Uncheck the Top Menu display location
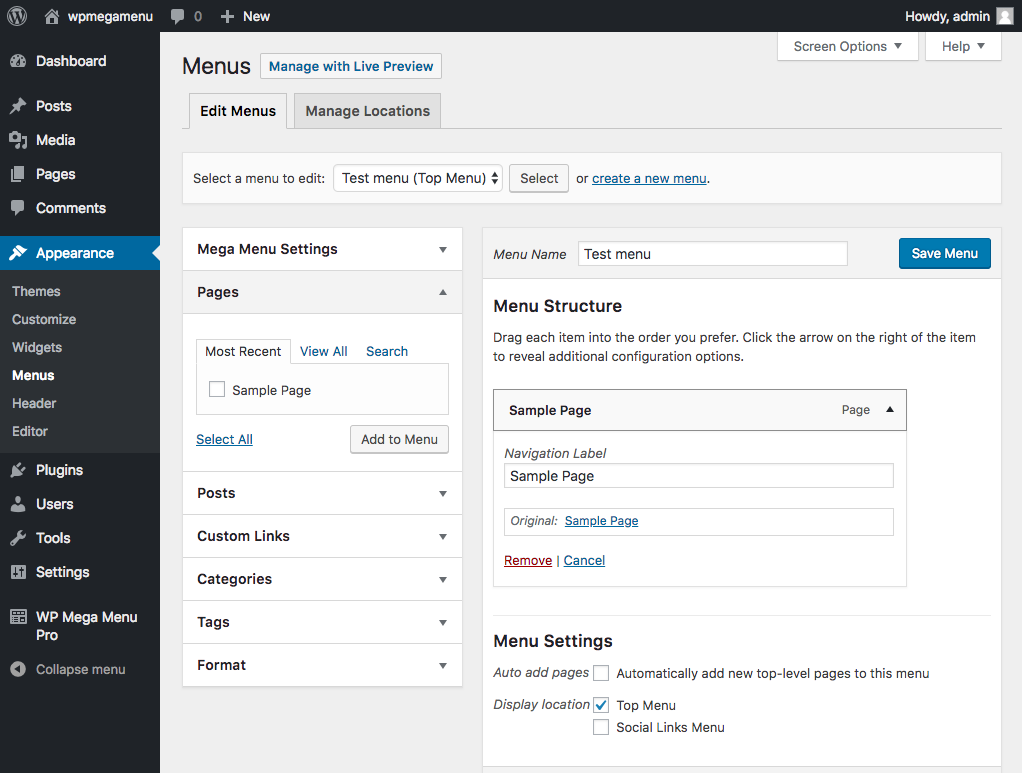 [601, 705]
